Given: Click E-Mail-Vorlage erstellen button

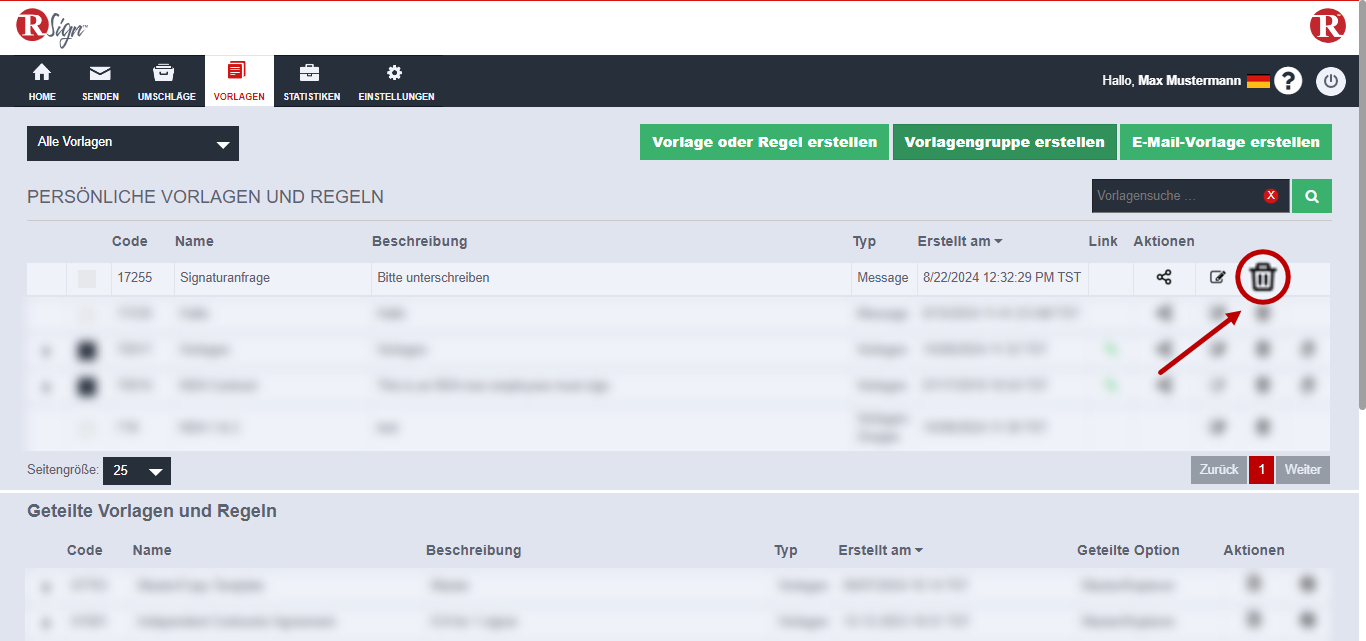Looking at the screenshot, I should pyautogui.click(x=1225, y=142).
